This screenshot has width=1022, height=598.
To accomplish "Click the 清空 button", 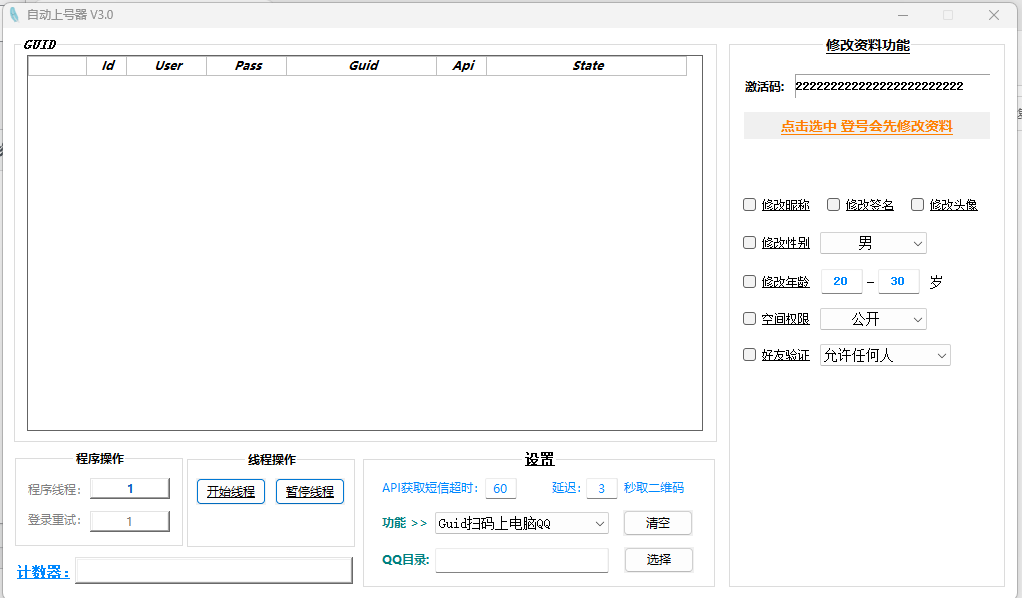I will point(657,523).
